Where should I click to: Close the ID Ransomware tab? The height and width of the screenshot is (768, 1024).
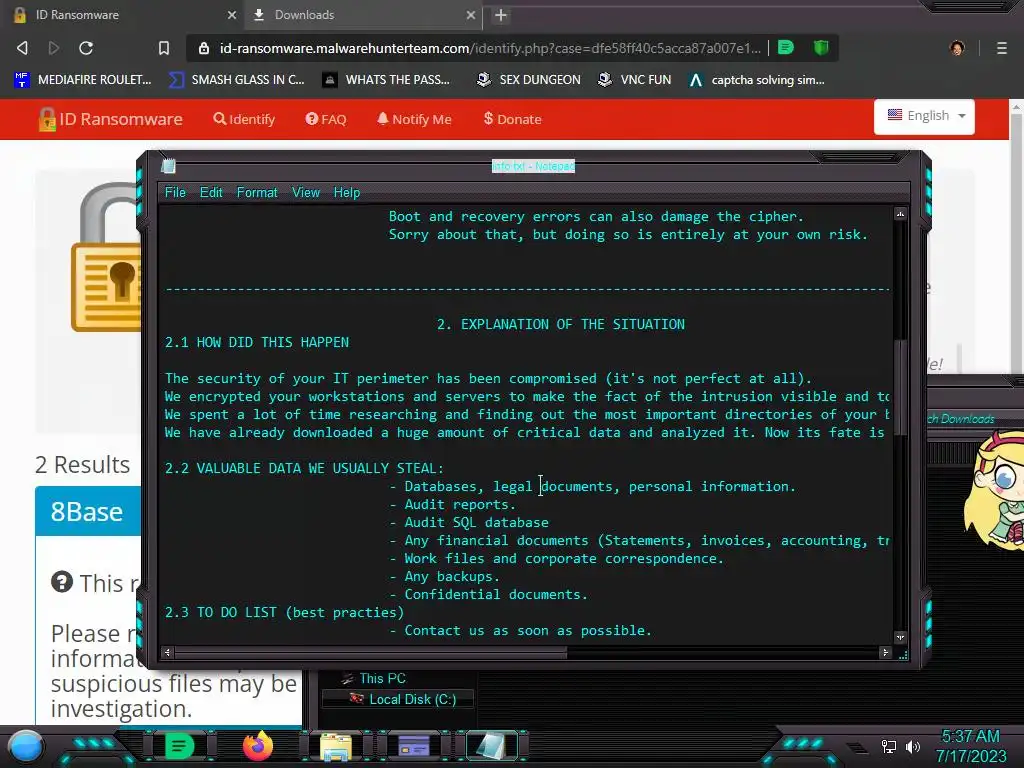pos(232,15)
